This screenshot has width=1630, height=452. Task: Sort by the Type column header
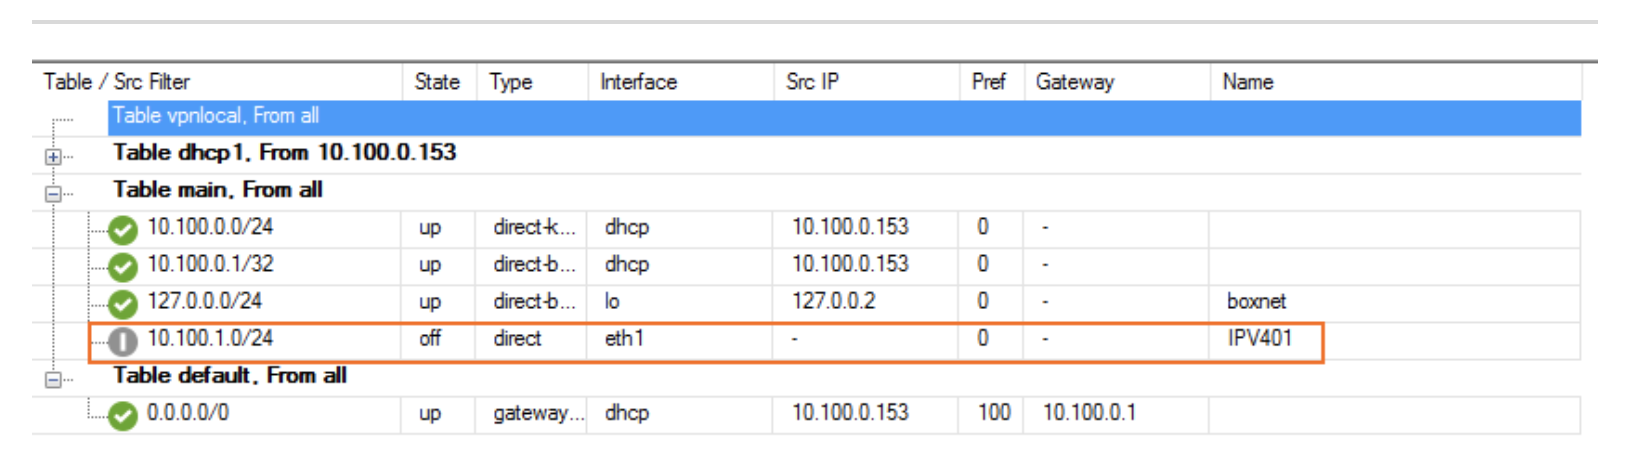[511, 82]
